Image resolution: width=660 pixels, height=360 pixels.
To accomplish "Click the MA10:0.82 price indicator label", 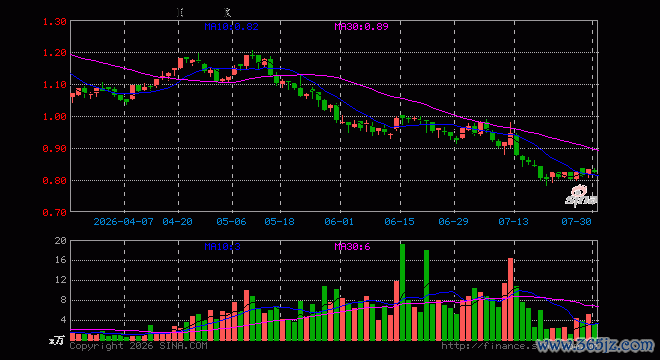I will (231, 27).
